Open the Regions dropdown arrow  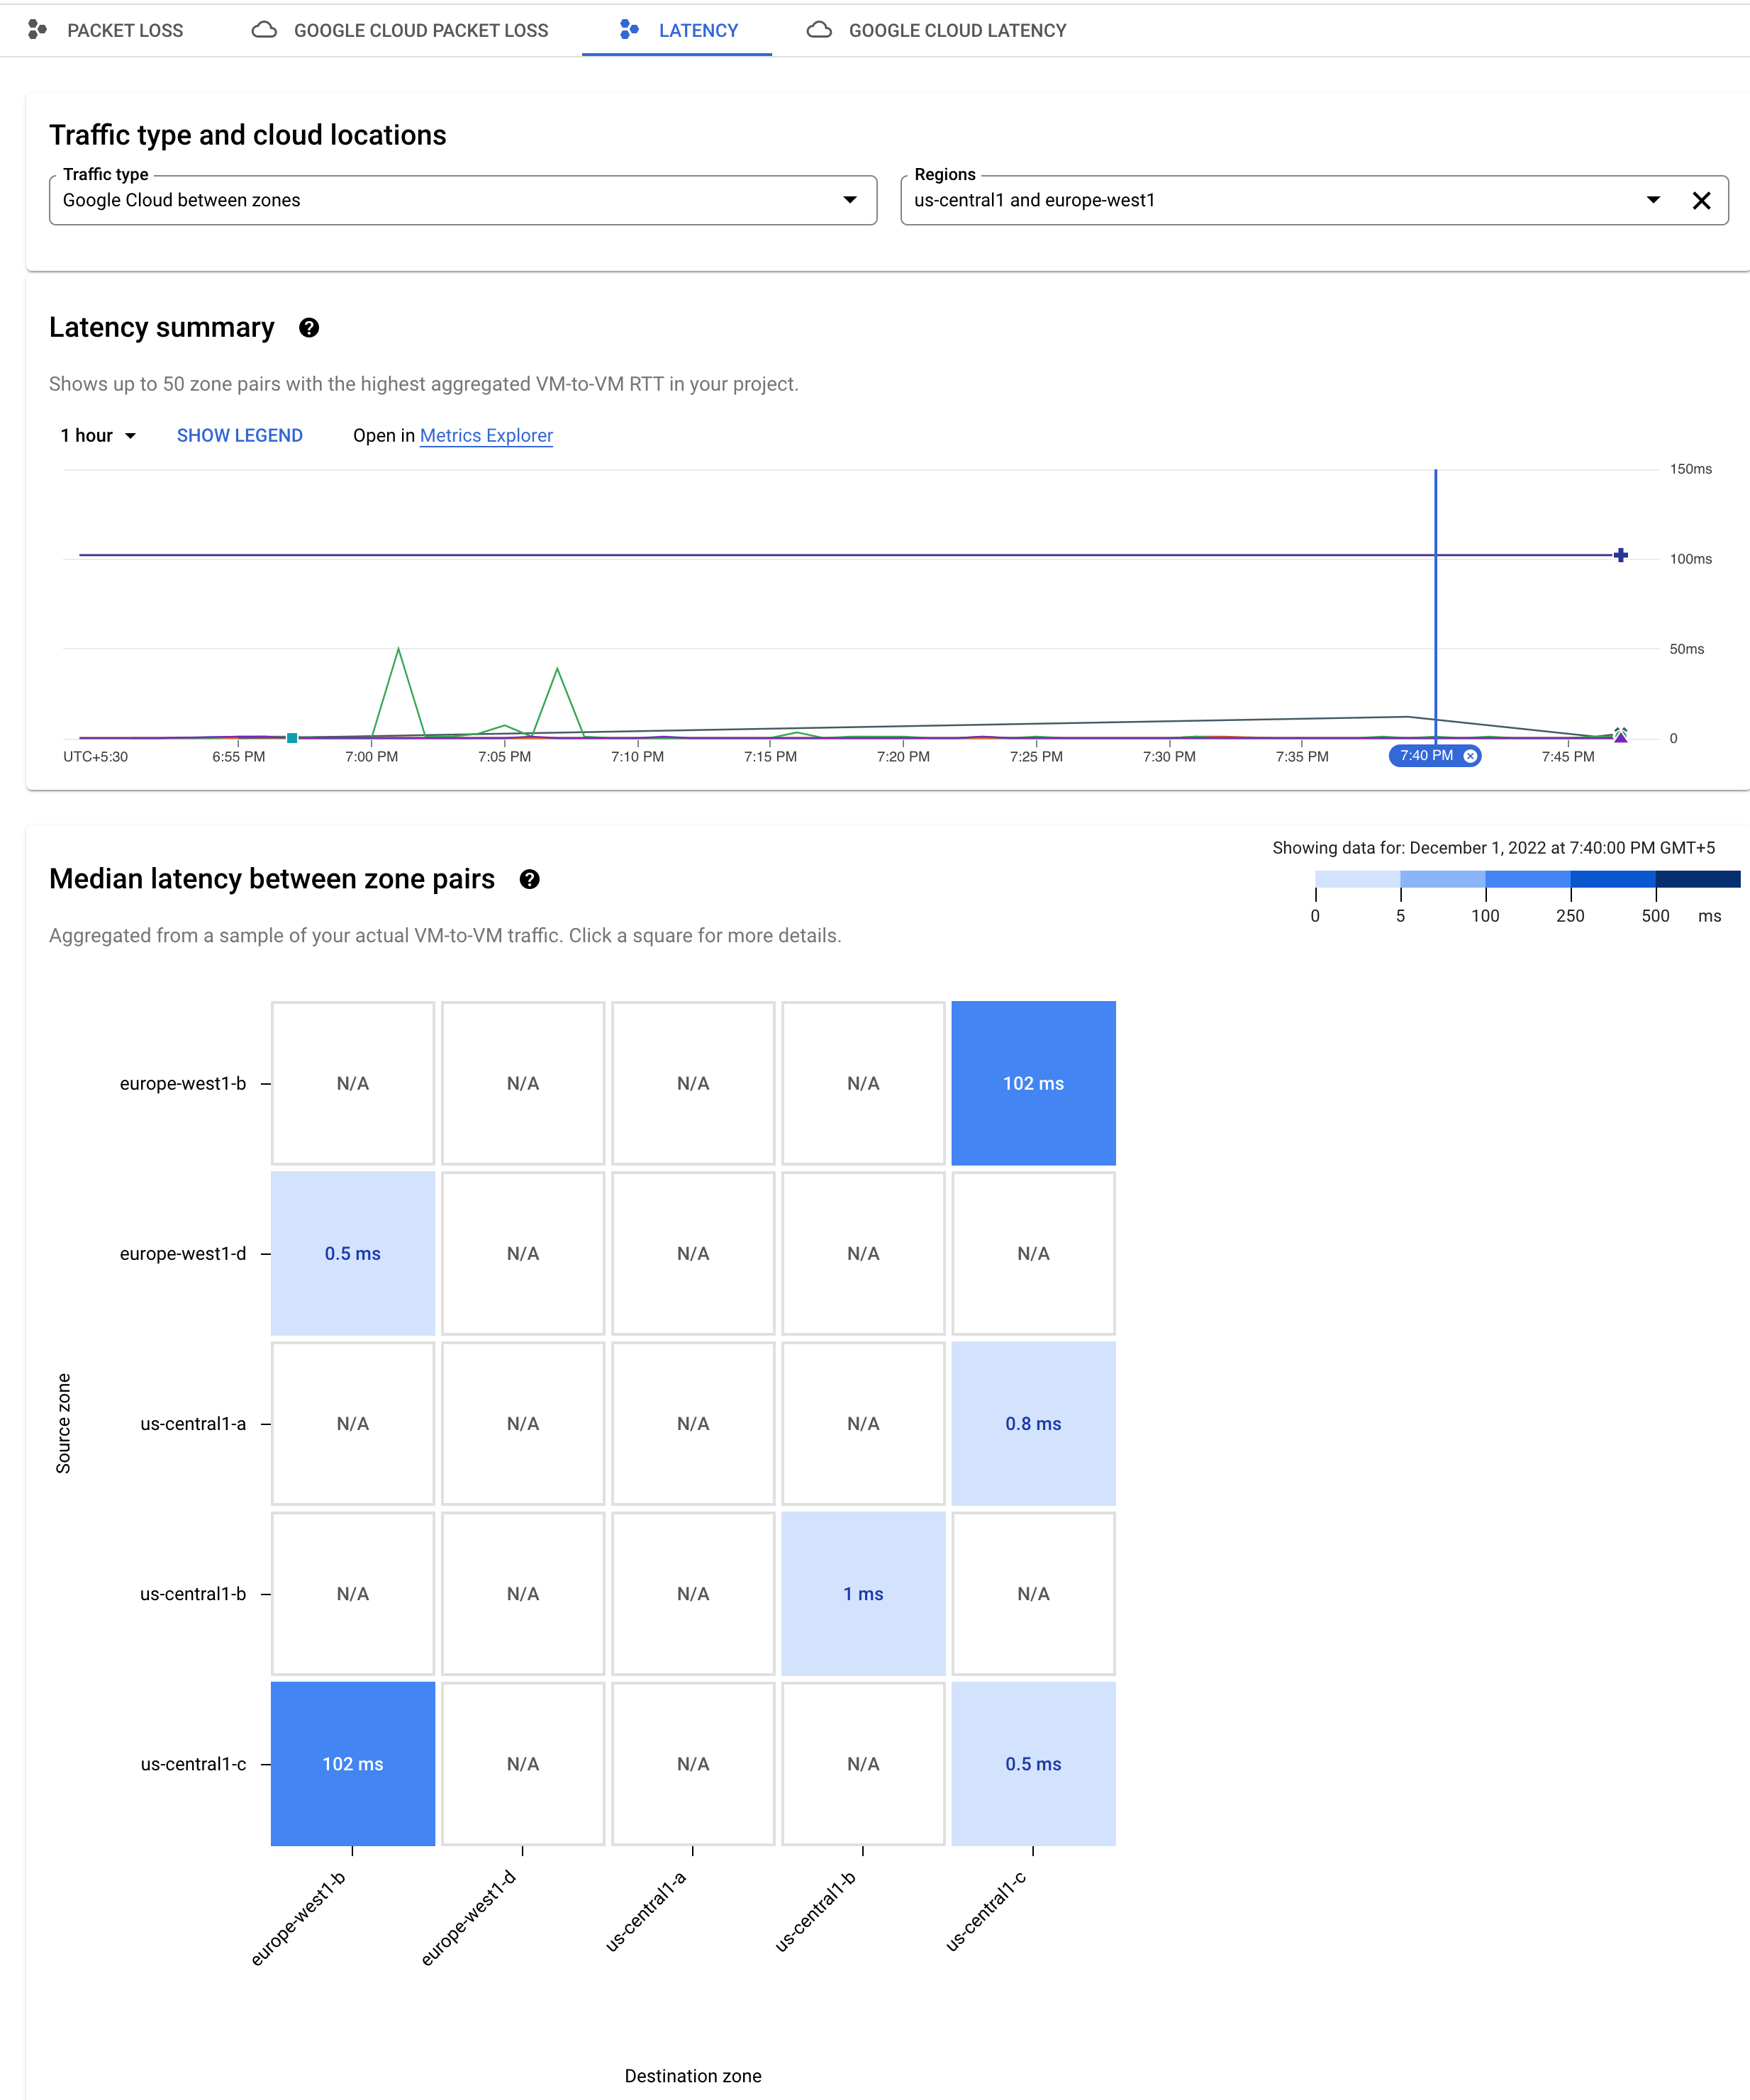click(x=1653, y=200)
